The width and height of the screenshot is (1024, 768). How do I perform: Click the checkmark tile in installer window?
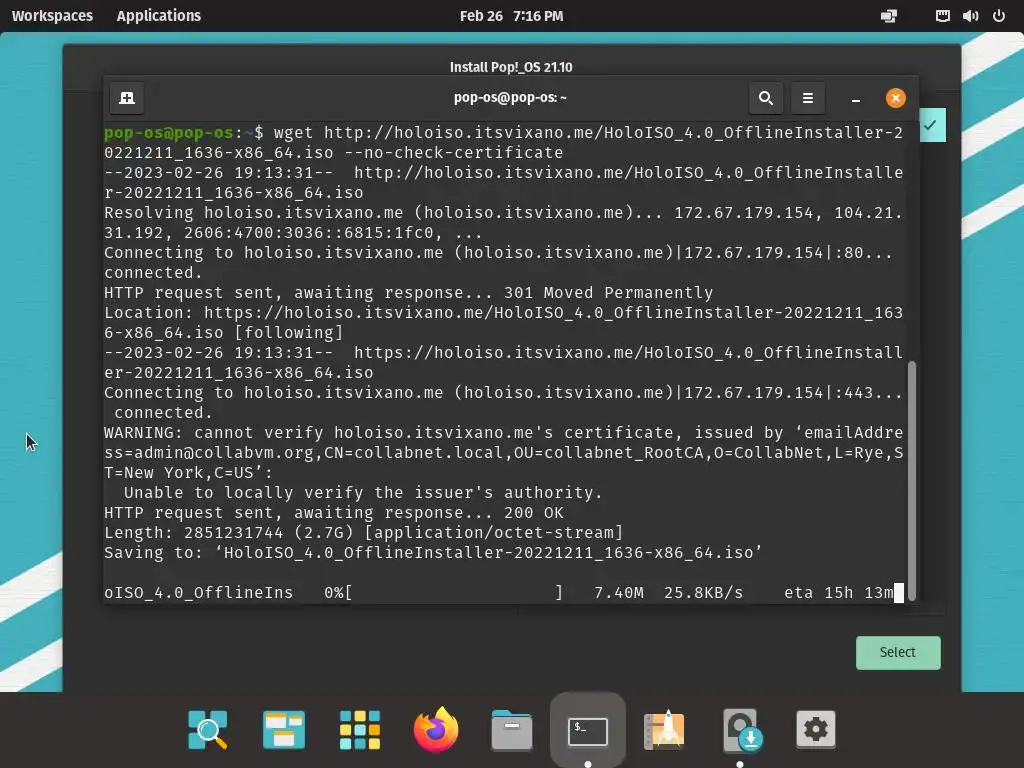tap(932, 125)
